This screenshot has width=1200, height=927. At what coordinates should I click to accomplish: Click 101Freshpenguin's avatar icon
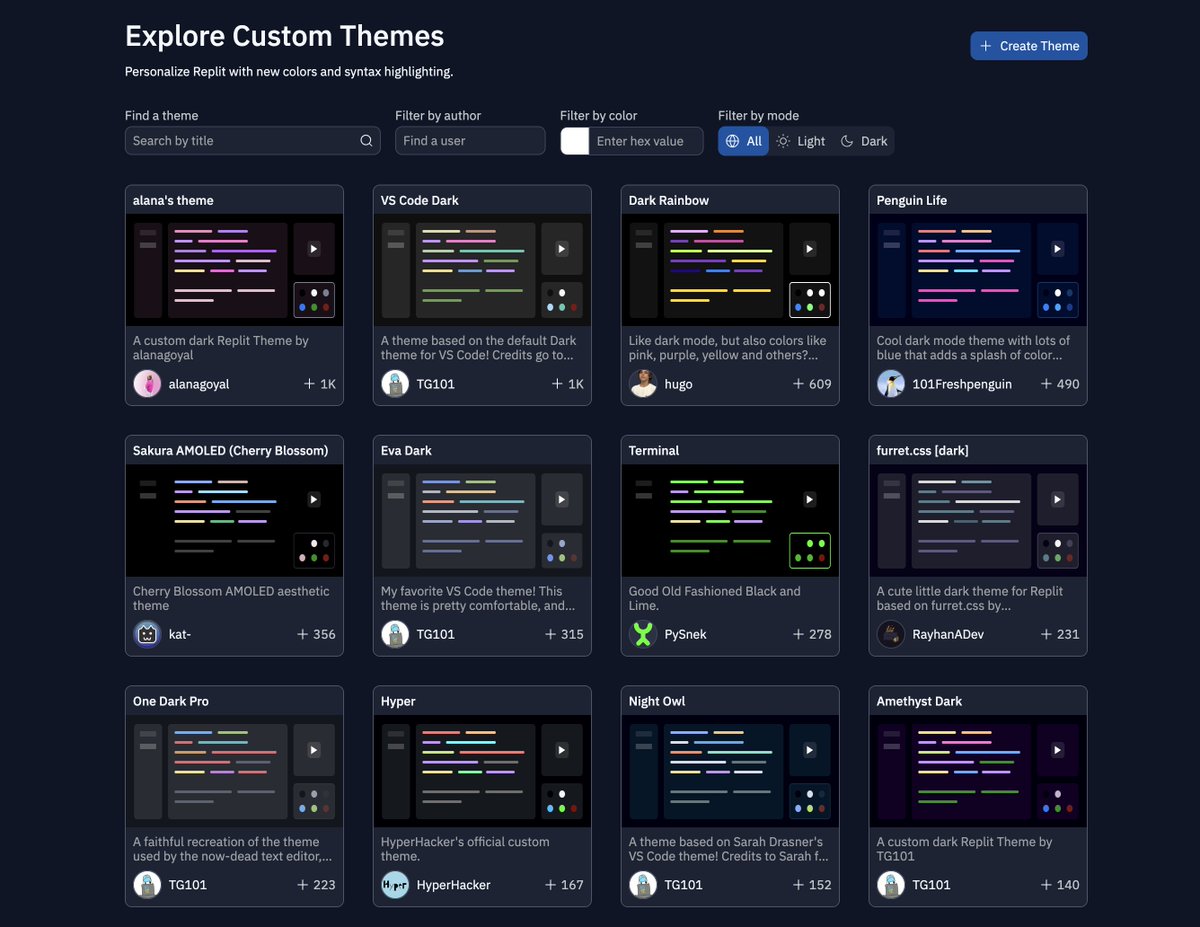(891, 383)
